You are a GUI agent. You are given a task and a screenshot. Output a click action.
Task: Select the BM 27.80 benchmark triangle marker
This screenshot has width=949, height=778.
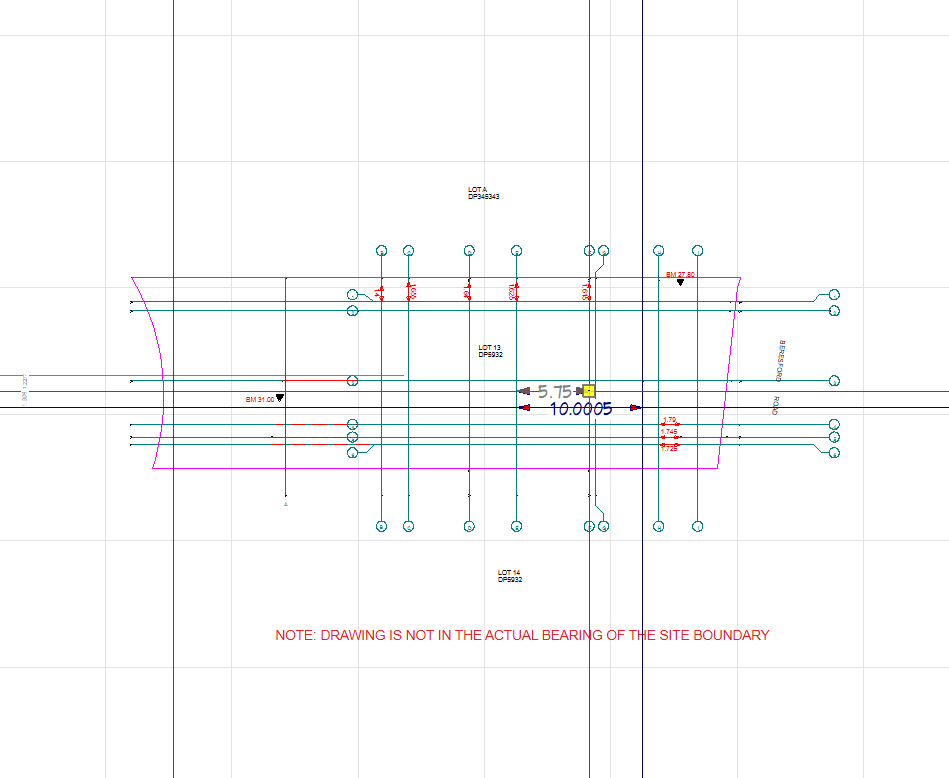(x=680, y=283)
